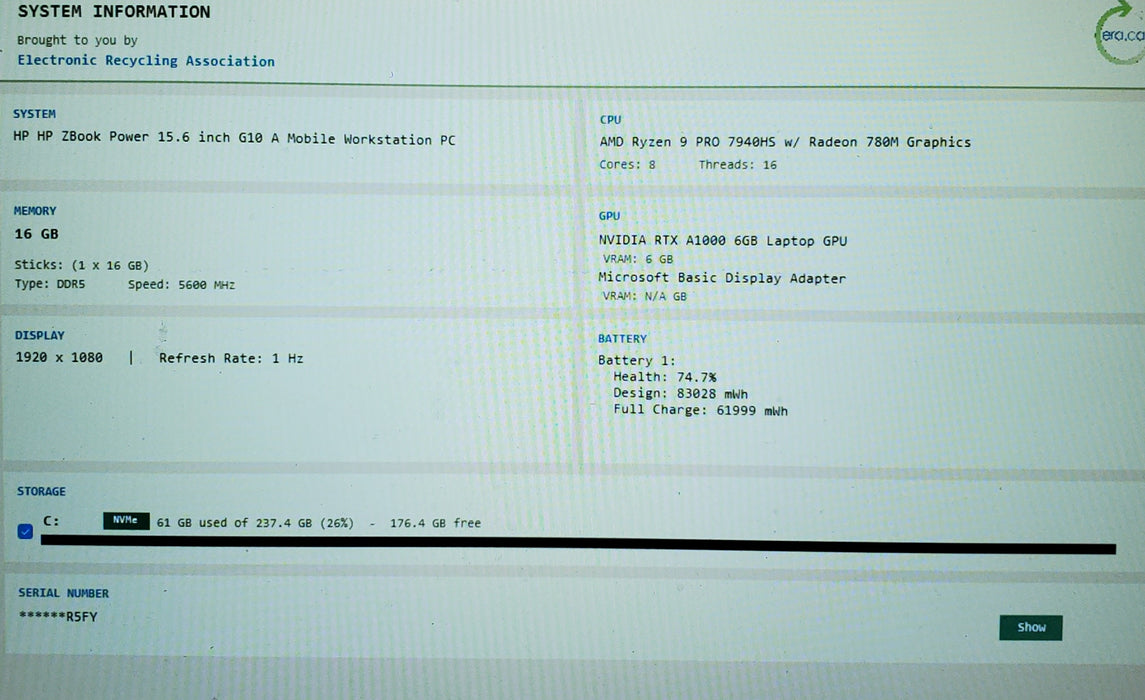Select the Full Charge: 61999 mWh value
The height and width of the screenshot is (700, 1145).
point(700,409)
